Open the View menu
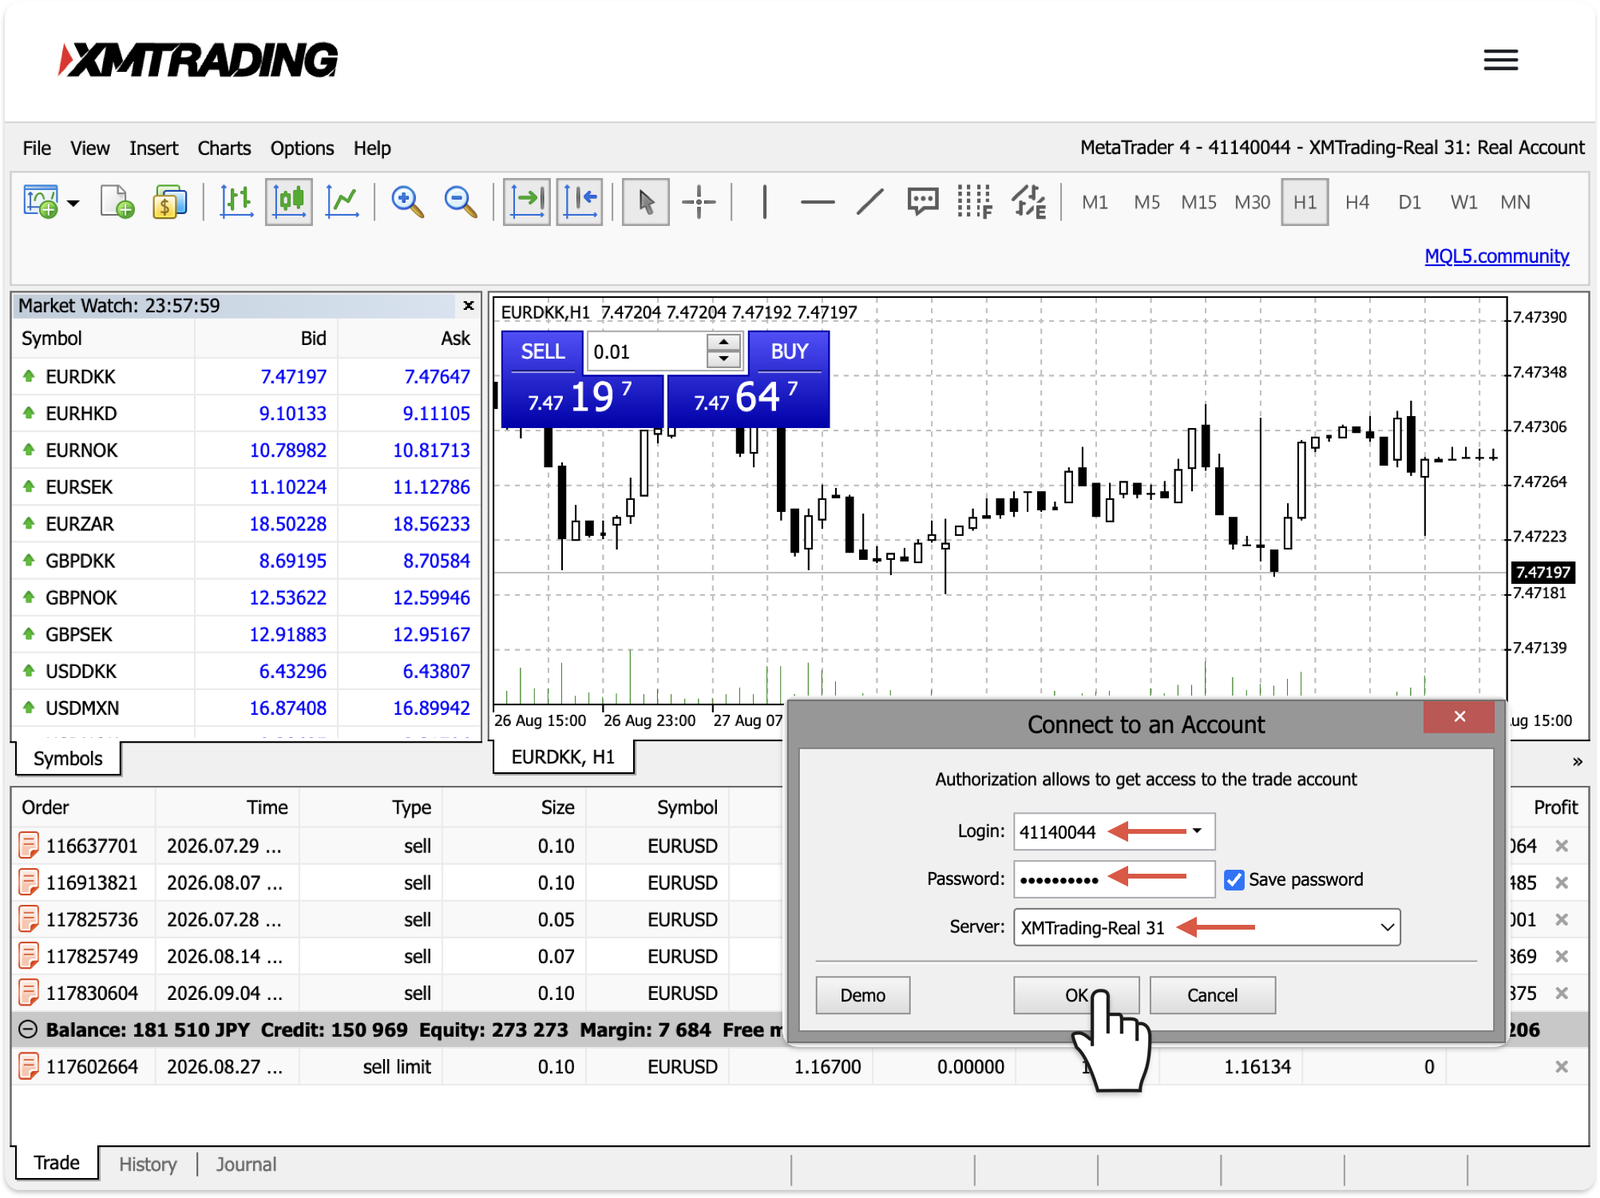This screenshot has width=1600, height=1198. (x=90, y=148)
